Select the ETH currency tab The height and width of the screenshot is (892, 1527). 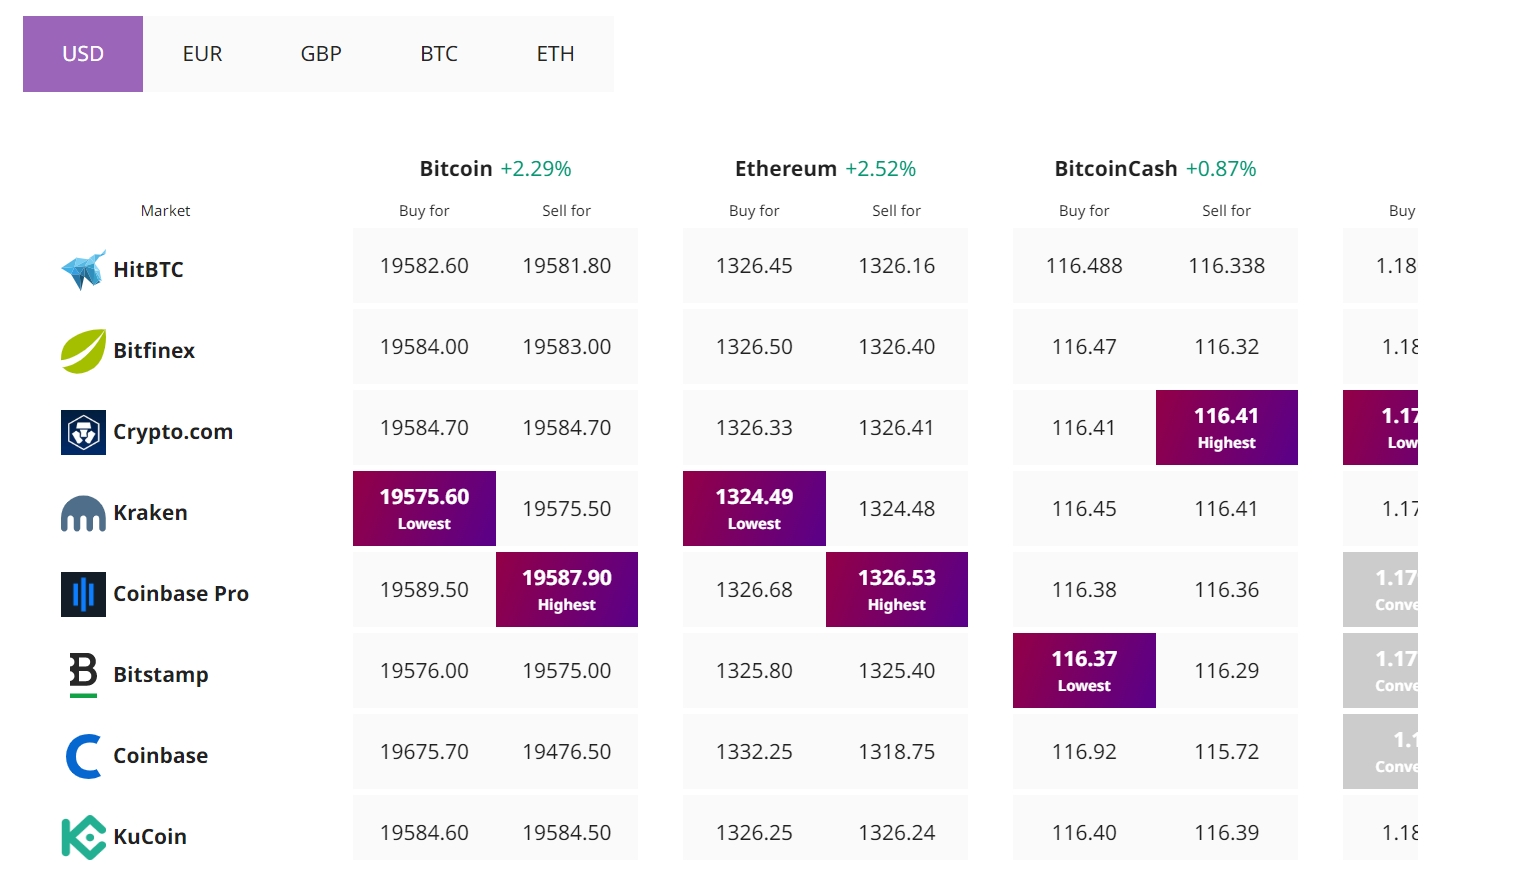555,54
